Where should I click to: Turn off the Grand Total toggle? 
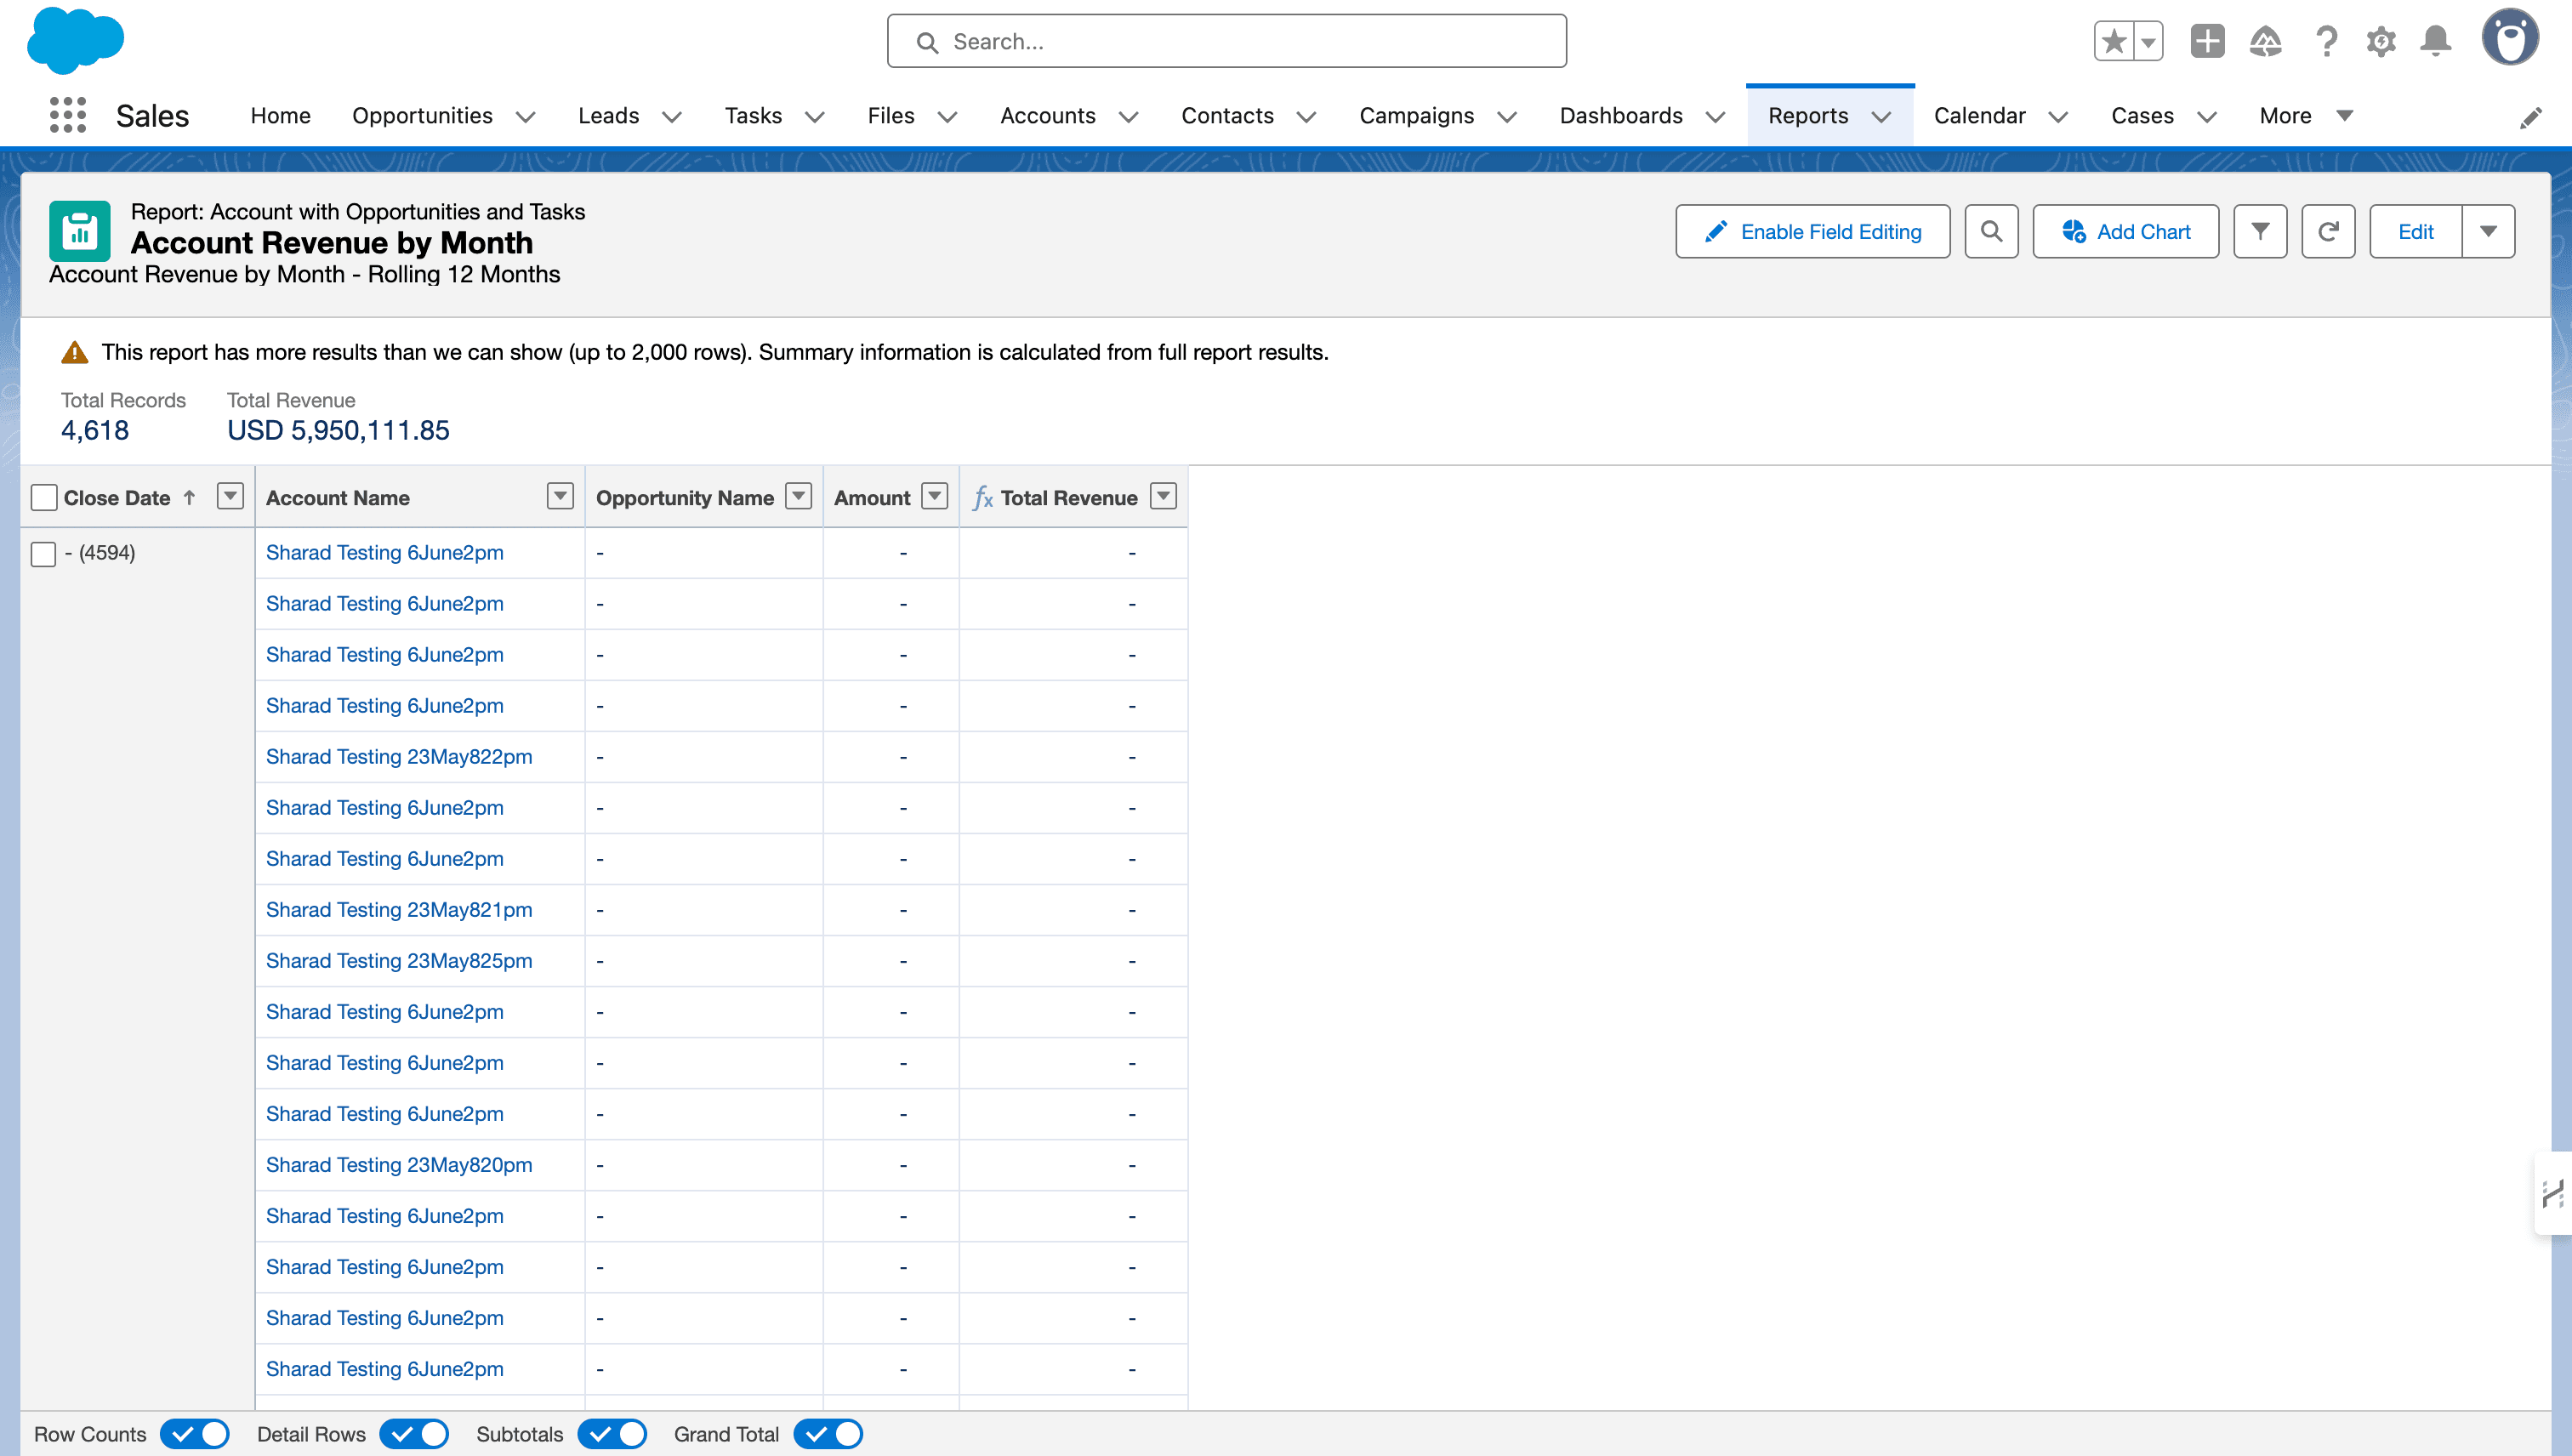(828, 1434)
